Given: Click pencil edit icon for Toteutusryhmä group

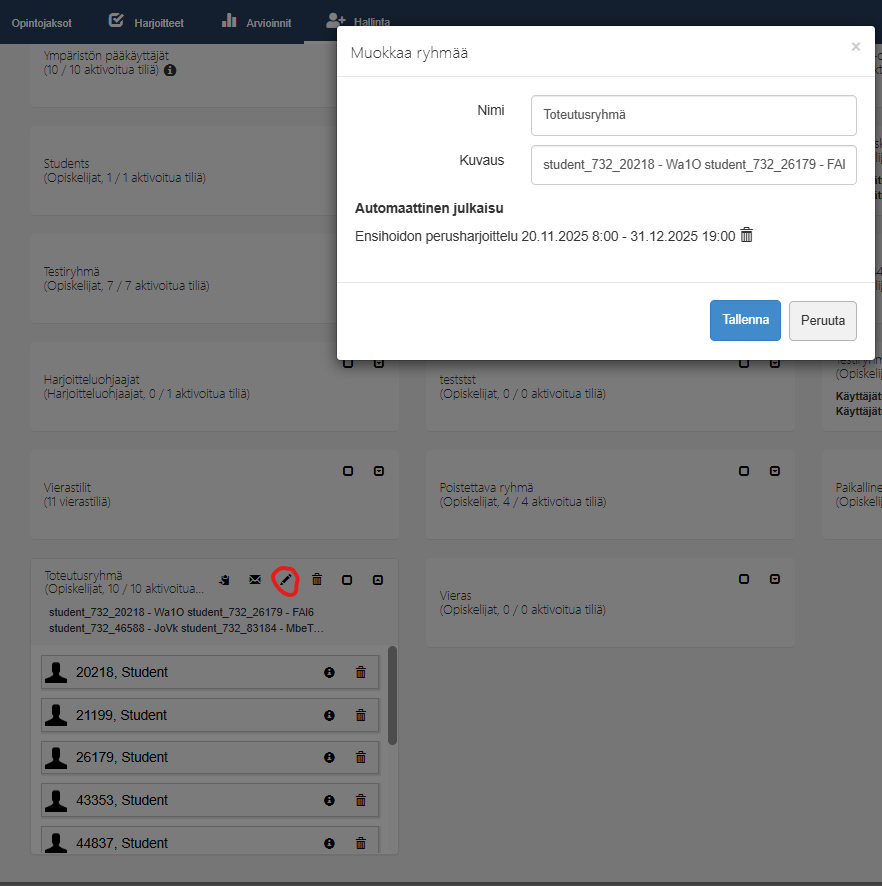Looking at the screenshot, I should (286, 579).
